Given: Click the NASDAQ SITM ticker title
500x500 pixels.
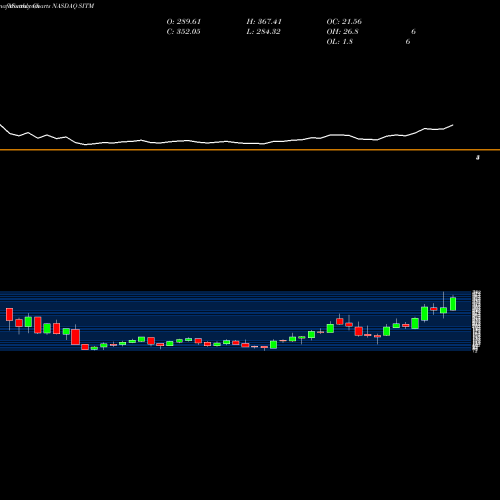Looking at the screenshot, I should pos(73,6).
